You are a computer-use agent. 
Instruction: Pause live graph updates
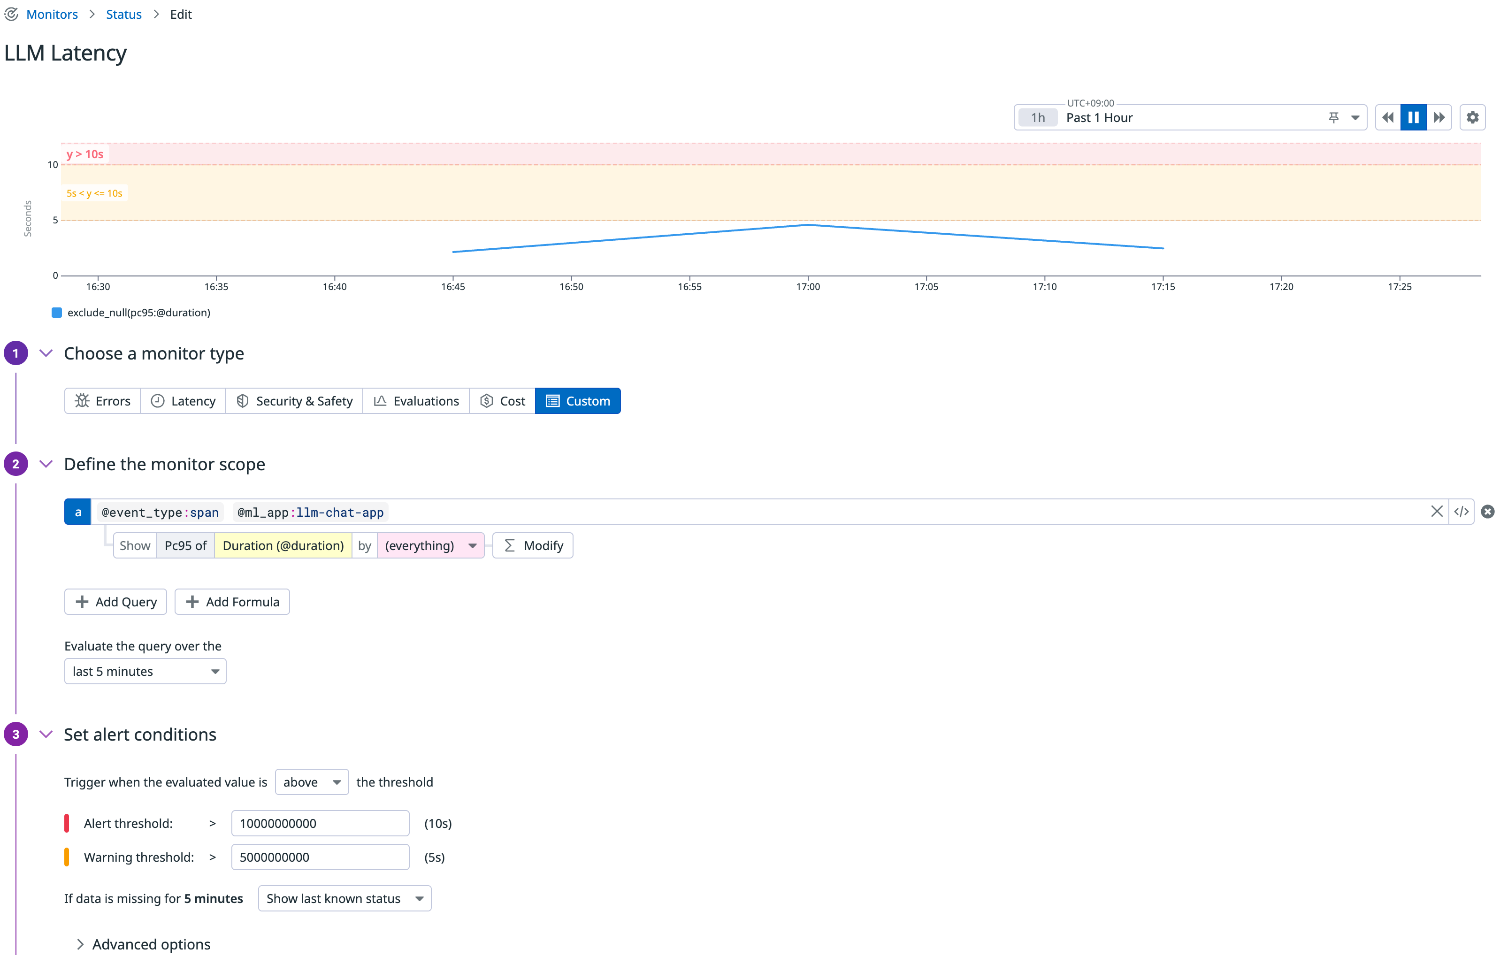coord(1413,118)
